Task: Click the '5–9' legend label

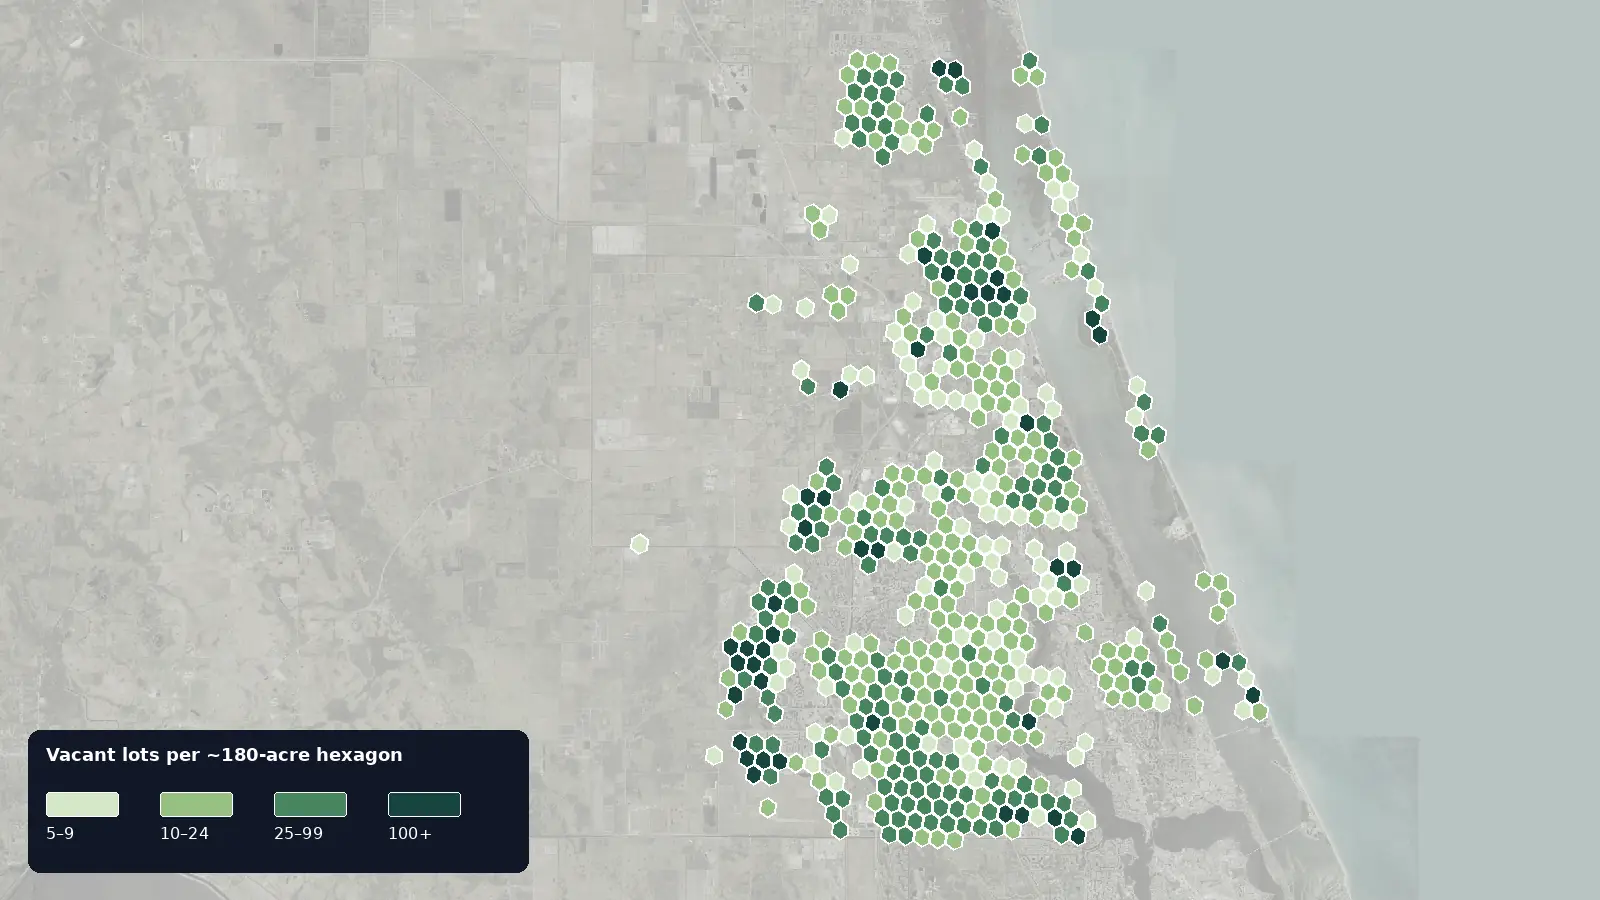Action: (x=60, y=833)
